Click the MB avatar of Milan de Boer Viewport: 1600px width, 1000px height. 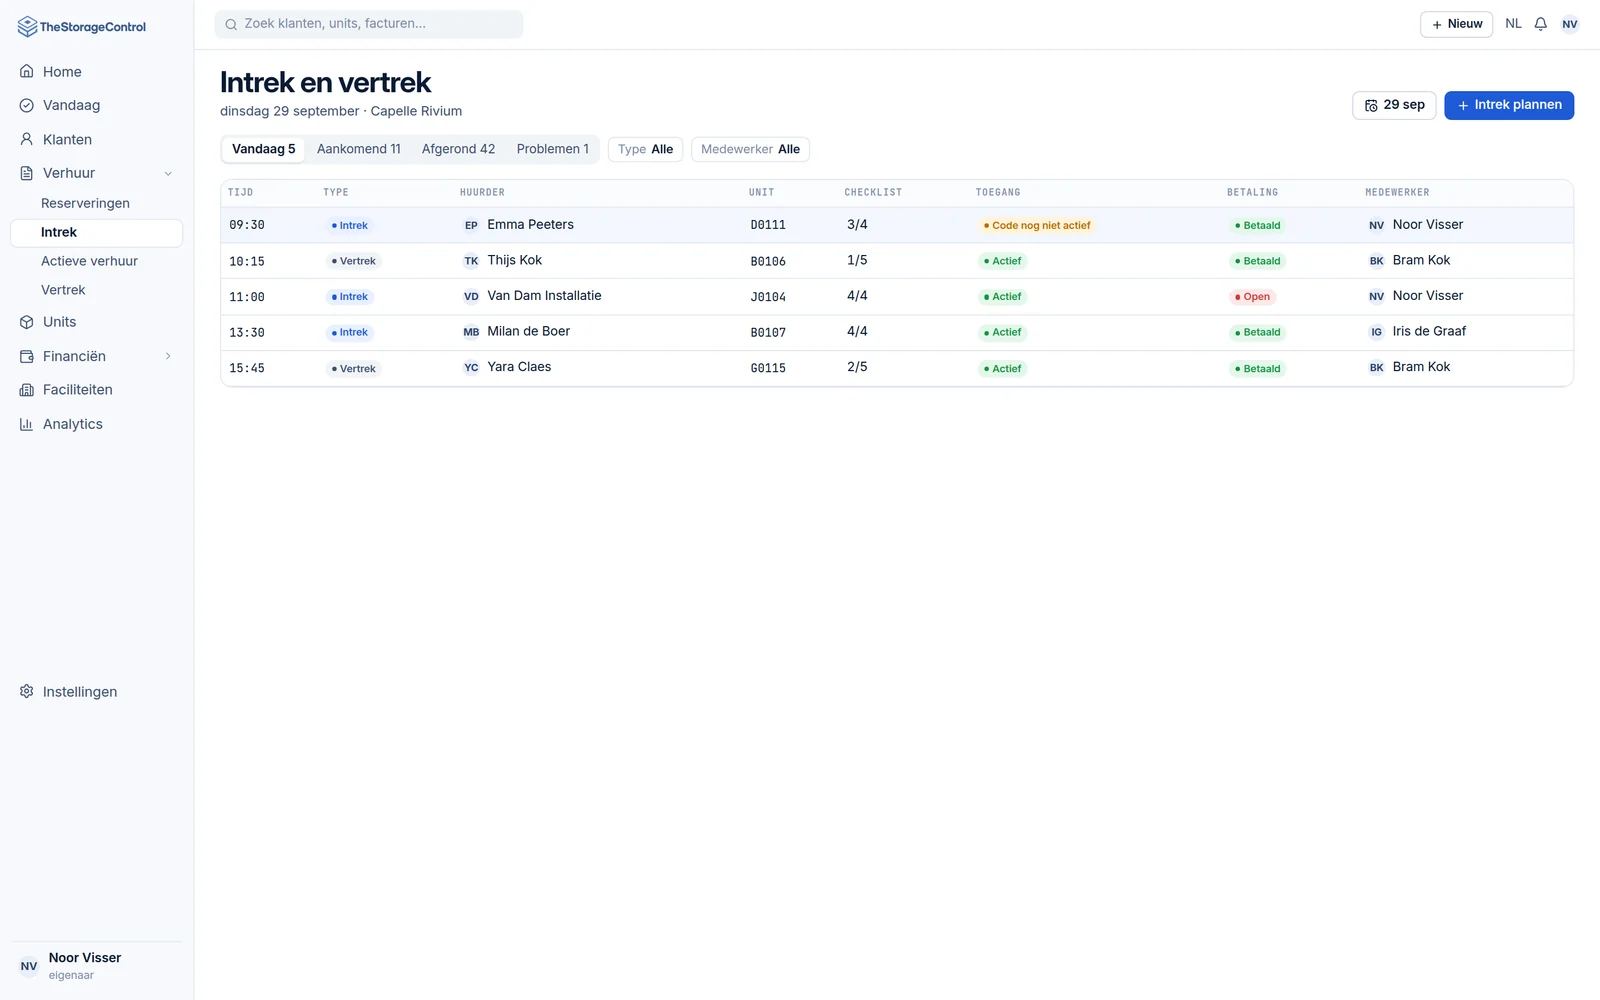coord(471,332)
